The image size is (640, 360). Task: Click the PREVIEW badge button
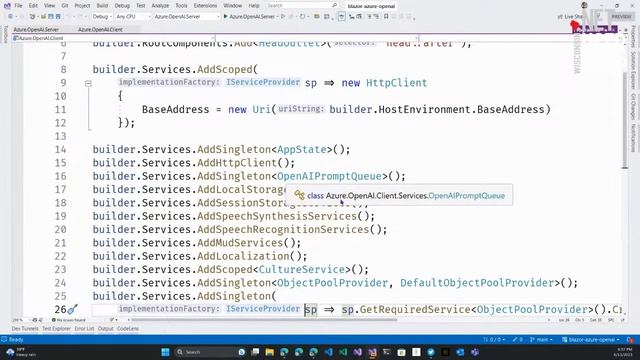pyautogui.click(x=621, y=16)
